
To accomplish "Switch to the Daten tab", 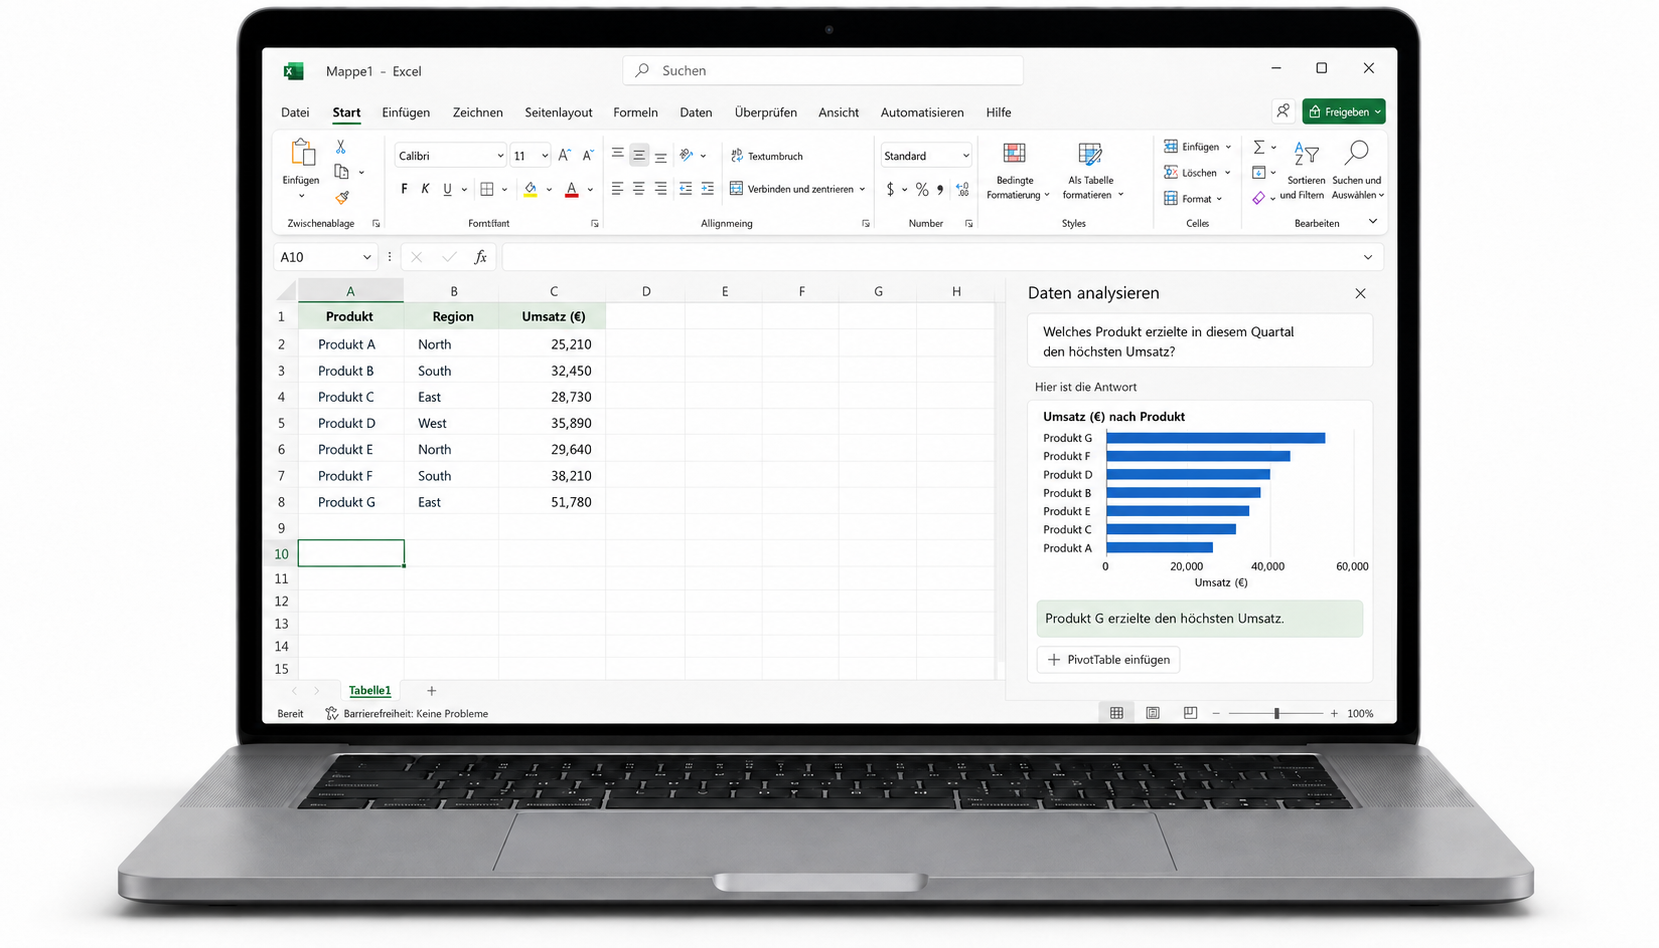I will tap(696, 112).
